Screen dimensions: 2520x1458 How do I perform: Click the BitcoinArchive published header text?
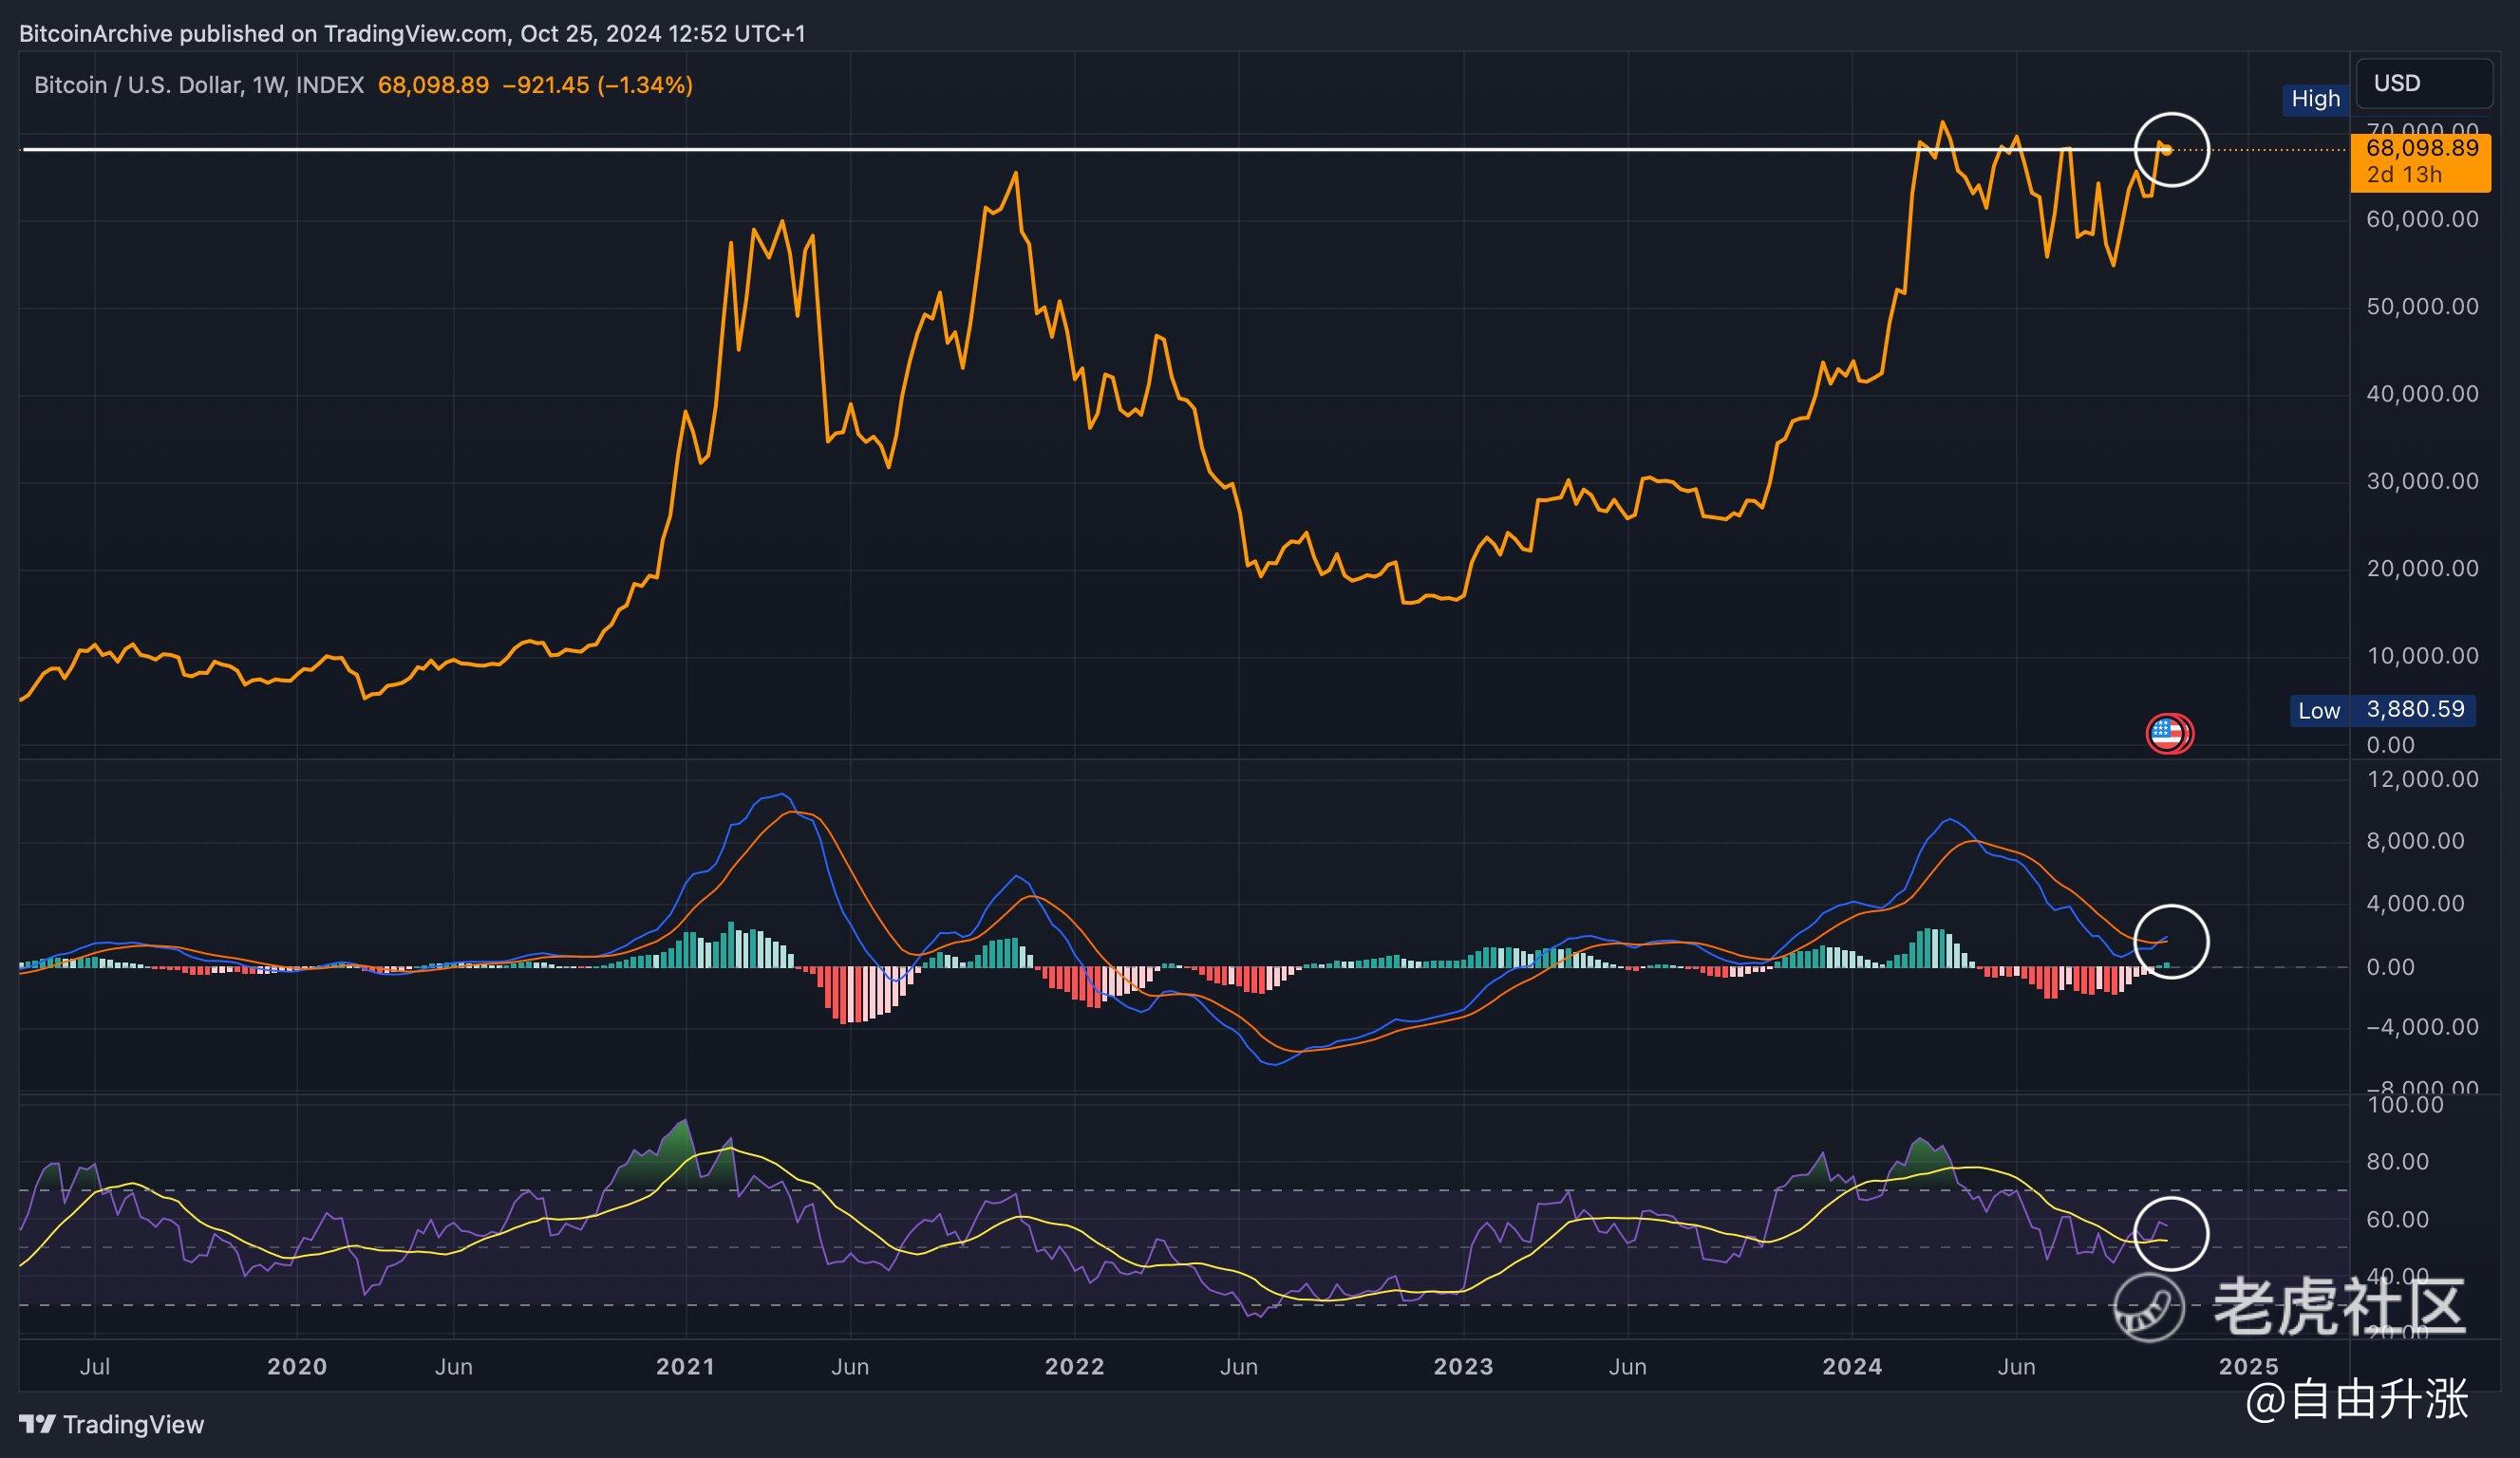[412, 34]
